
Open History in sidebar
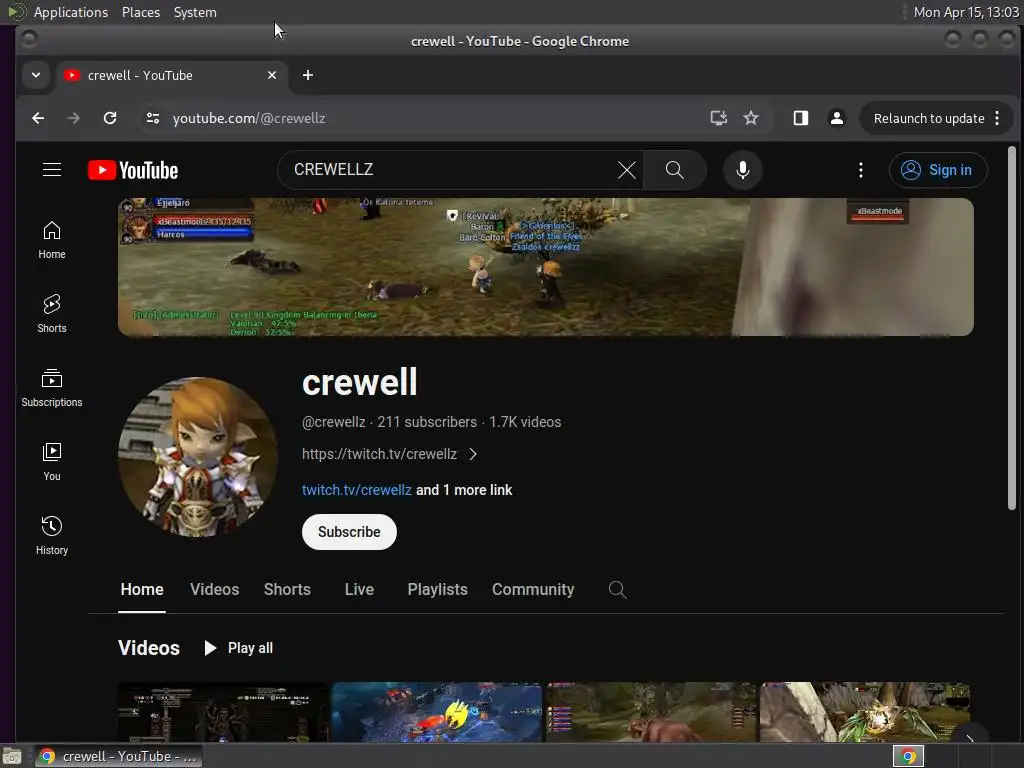tap(52, 536)
